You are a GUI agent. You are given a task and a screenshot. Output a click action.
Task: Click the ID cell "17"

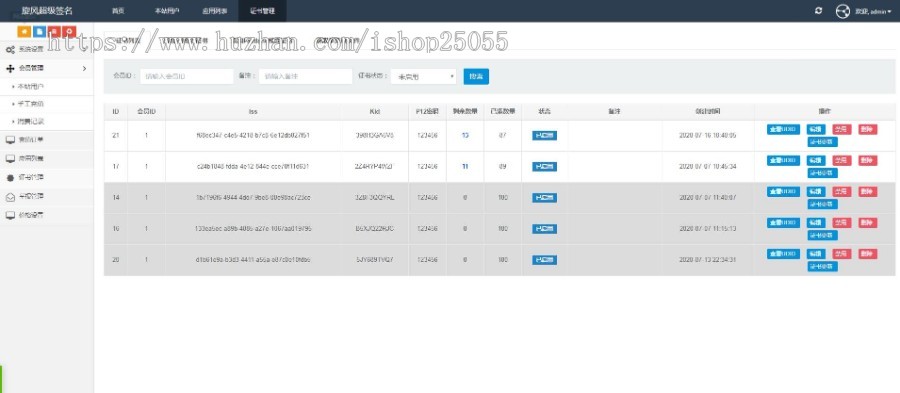click(115, 166)
